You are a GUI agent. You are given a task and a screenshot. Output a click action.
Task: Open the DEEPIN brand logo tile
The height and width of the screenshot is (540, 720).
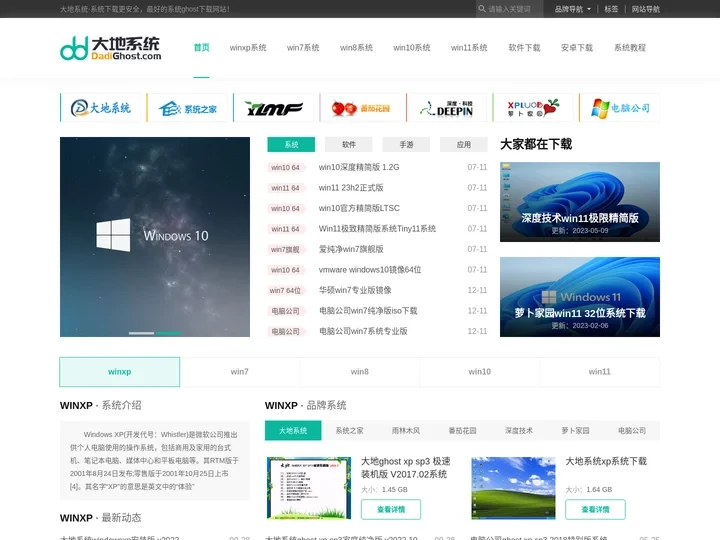click(x=446, y=108)
